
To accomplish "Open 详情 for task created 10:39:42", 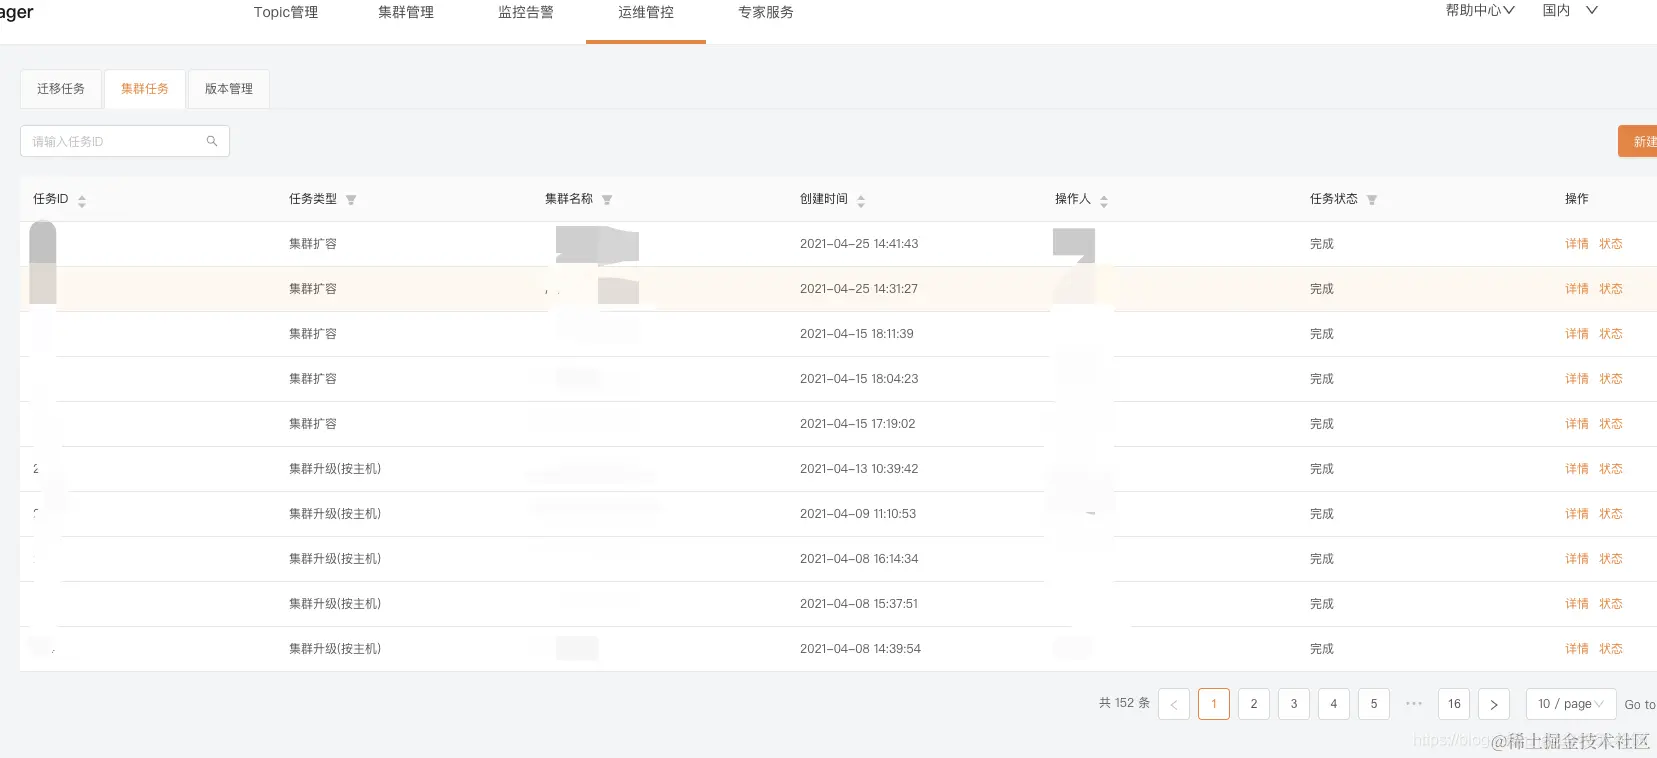I will (1577, 469).
